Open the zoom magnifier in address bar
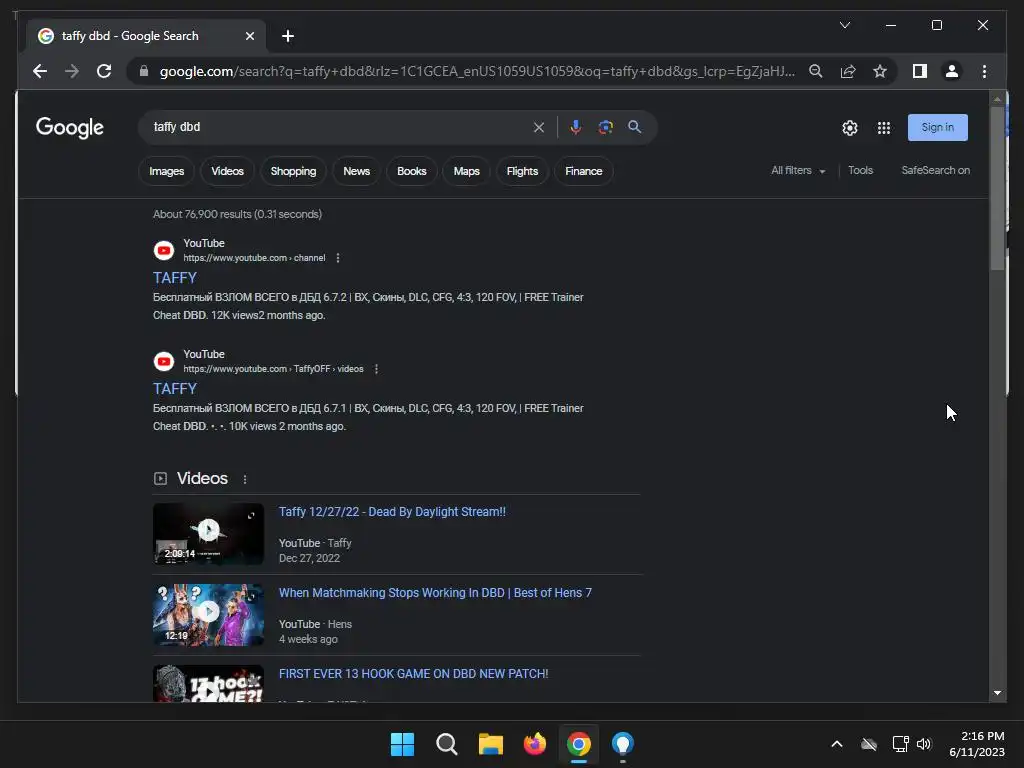Screen dimensions: 1024x768 816,71
